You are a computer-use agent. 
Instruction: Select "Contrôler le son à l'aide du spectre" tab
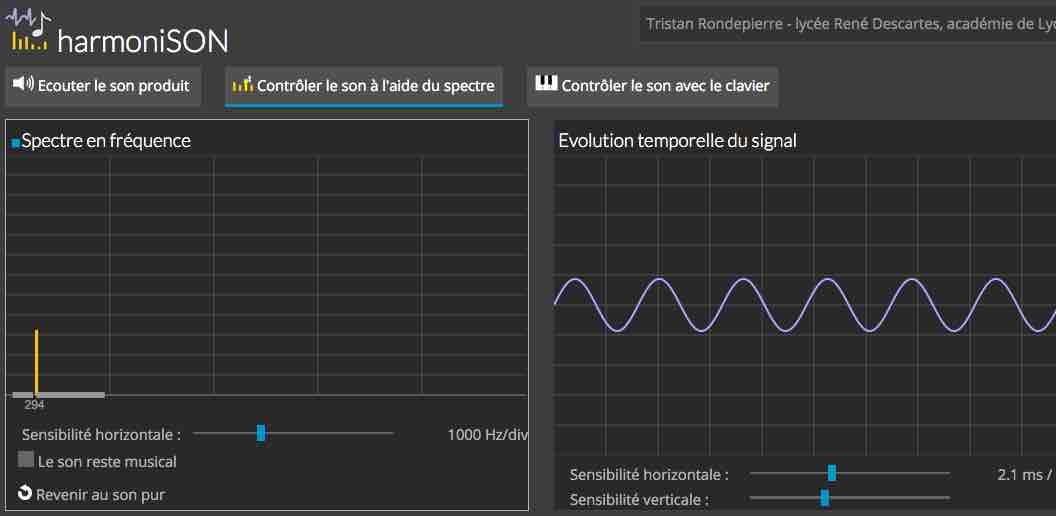pyautogui.click(x=364, y=86)
